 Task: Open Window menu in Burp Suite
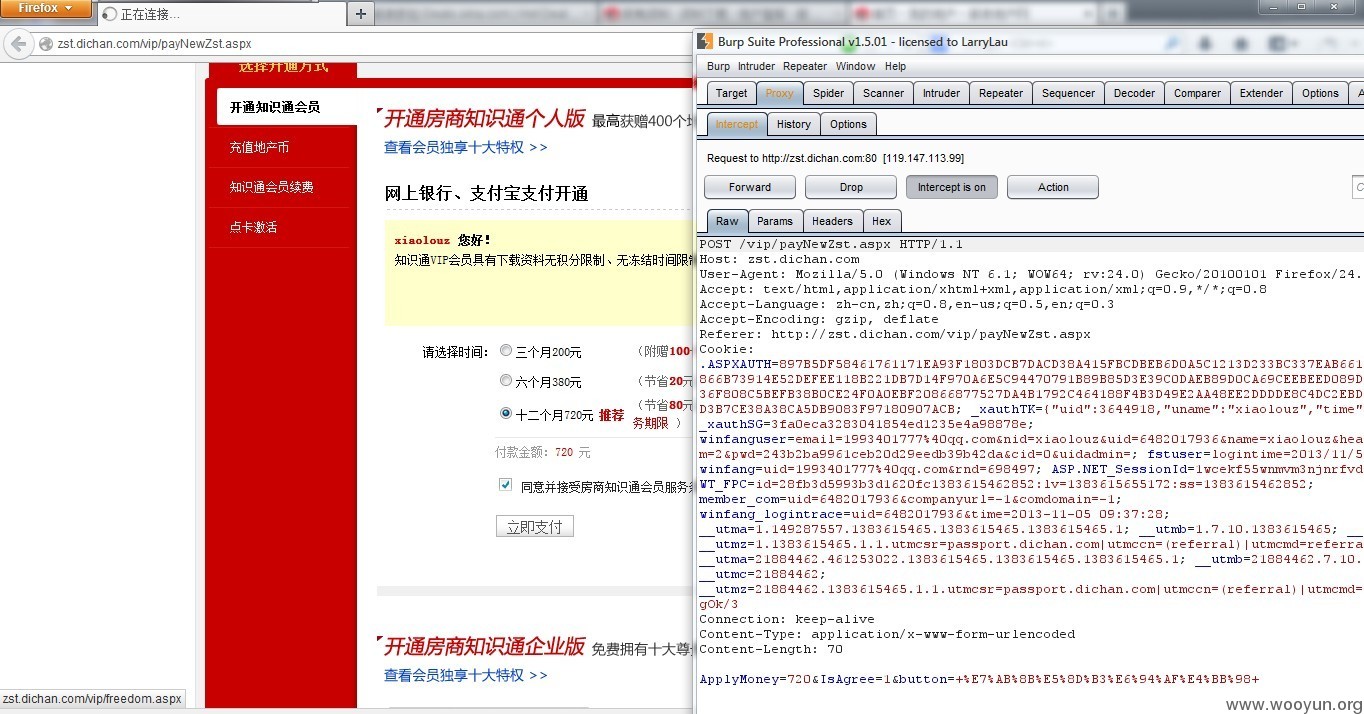[855, 66]
